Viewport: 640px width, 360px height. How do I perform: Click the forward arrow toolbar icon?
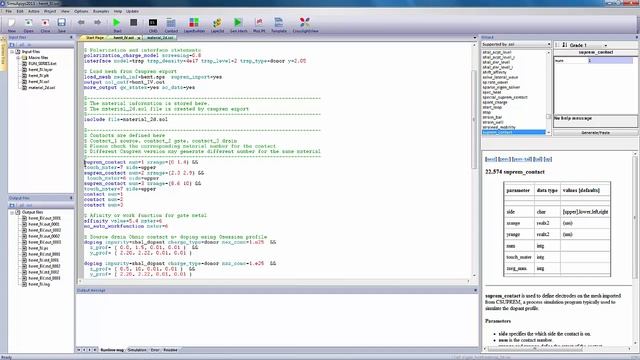pyautogui.click(x=97, y=22)
